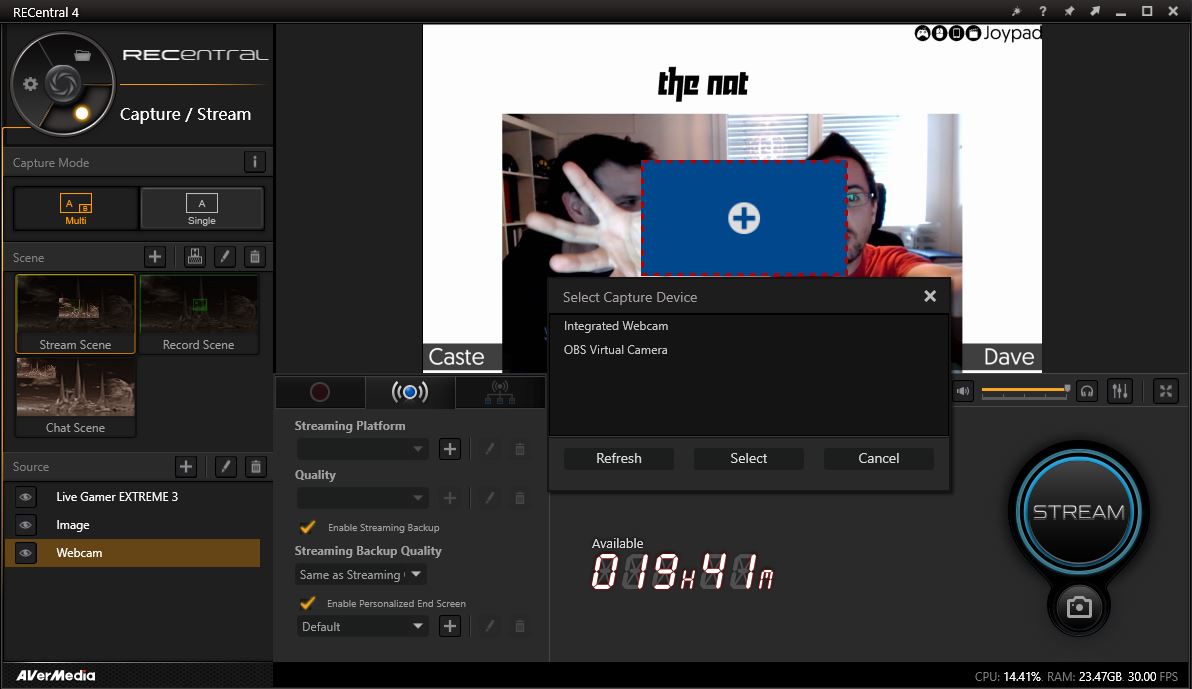This screenshot has height=689, width=1192.
Task: Switch preview to full screen icon
Action: click(x=1165, y=391)
